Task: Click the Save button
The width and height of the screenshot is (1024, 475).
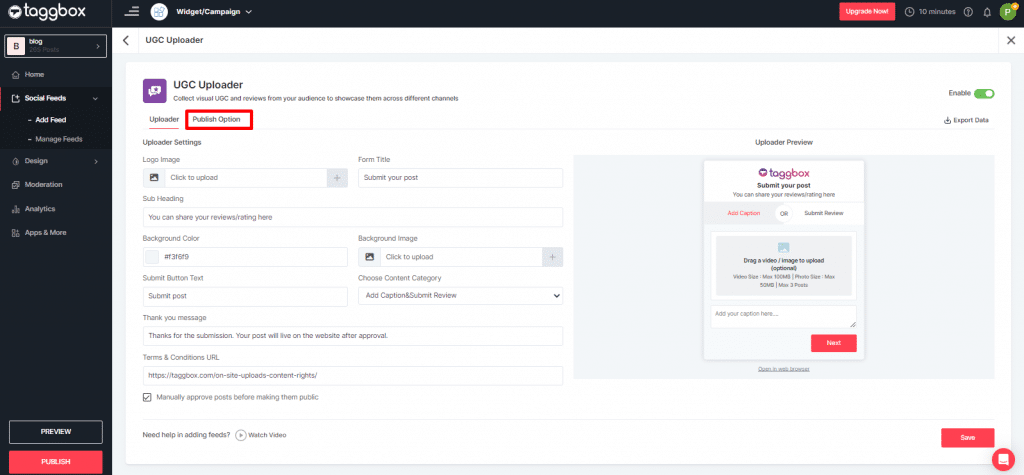Action: [x=967, y=437]
